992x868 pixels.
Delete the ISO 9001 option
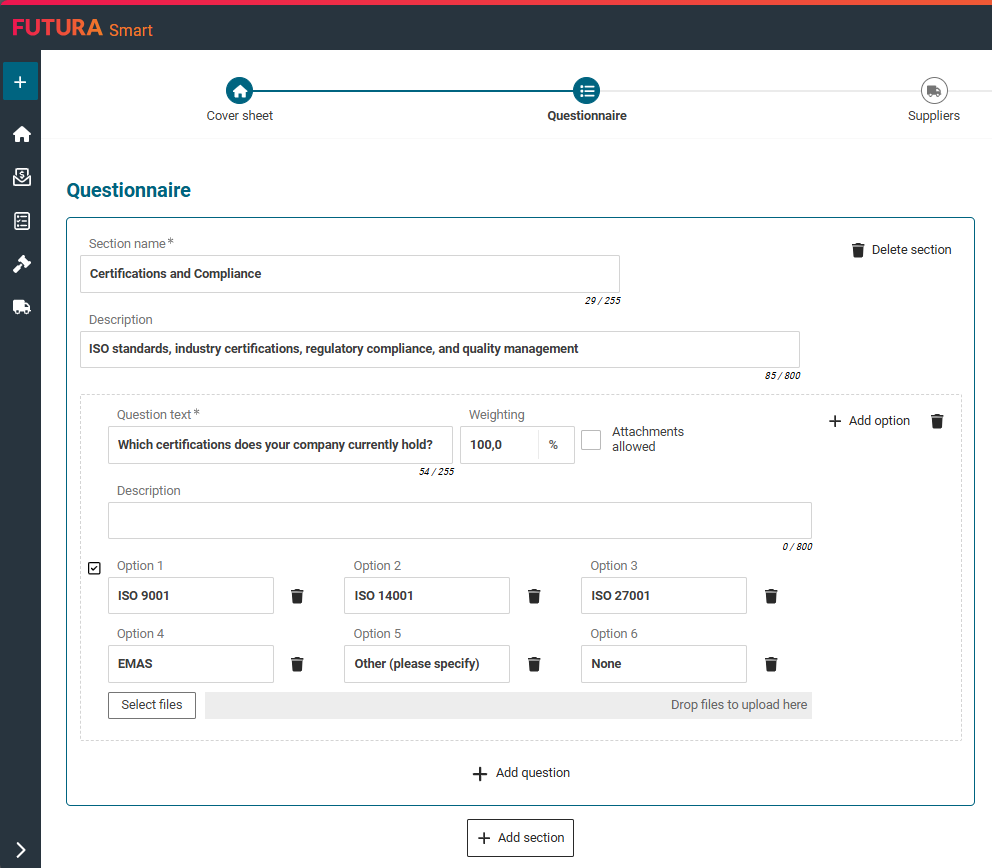(x=297, y=596)
